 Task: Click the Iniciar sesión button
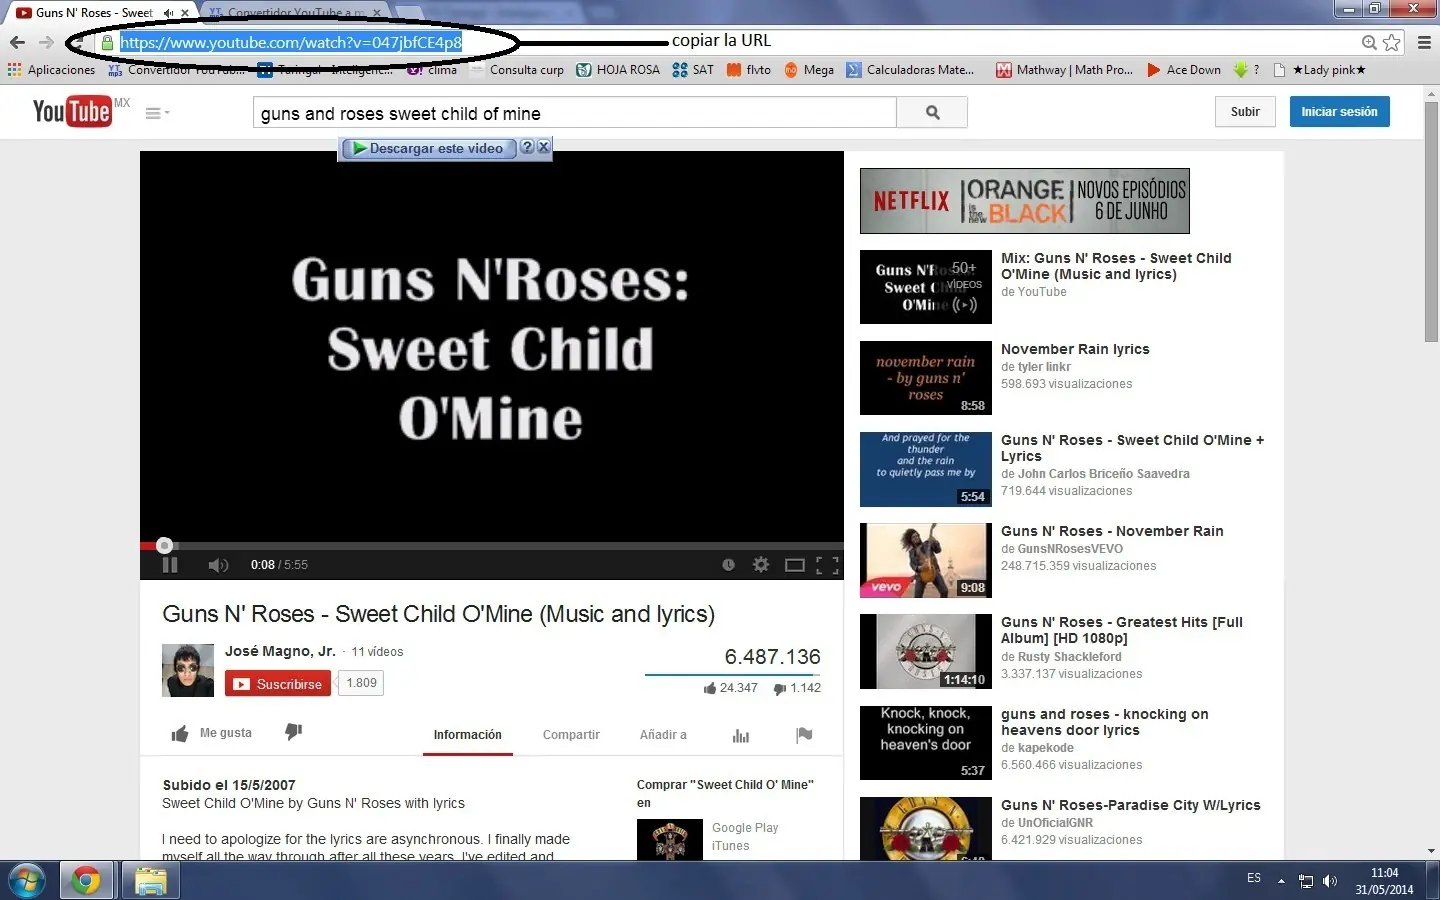(x=1339, y=112)
